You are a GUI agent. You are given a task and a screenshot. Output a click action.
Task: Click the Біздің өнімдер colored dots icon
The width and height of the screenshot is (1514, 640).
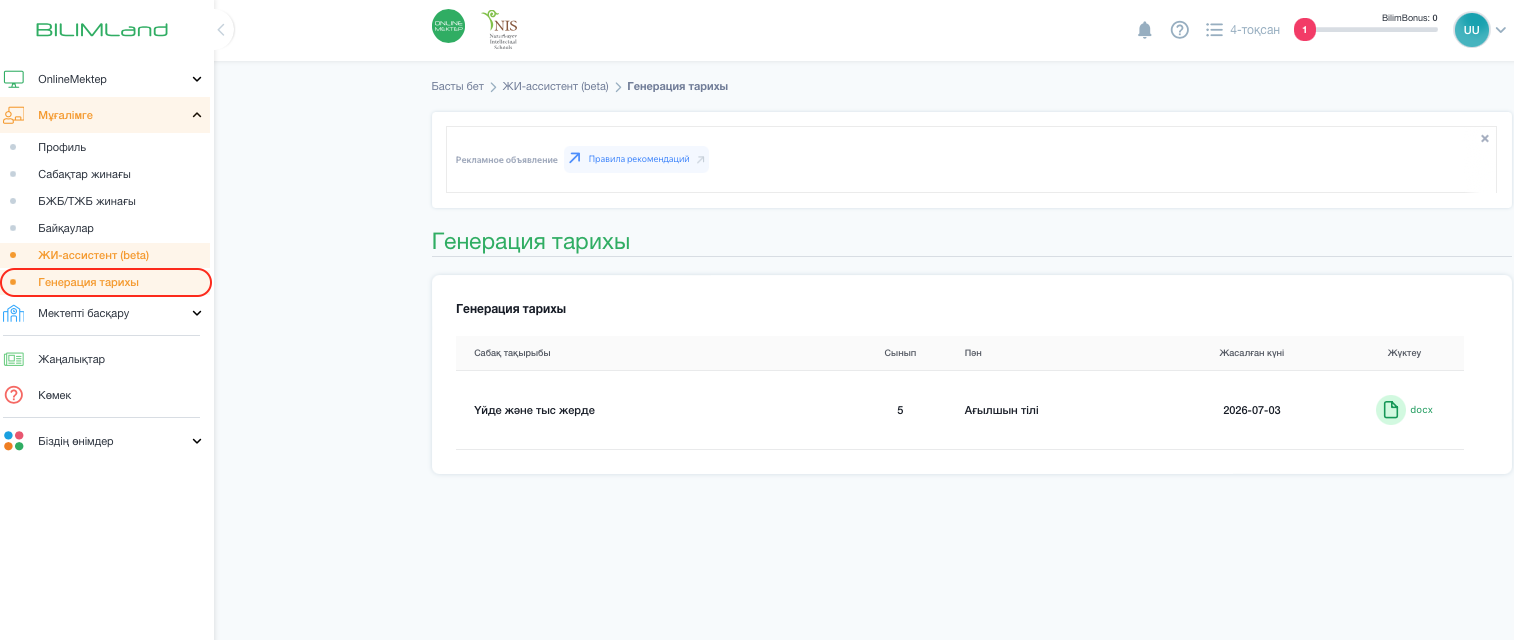pos(14,441)
